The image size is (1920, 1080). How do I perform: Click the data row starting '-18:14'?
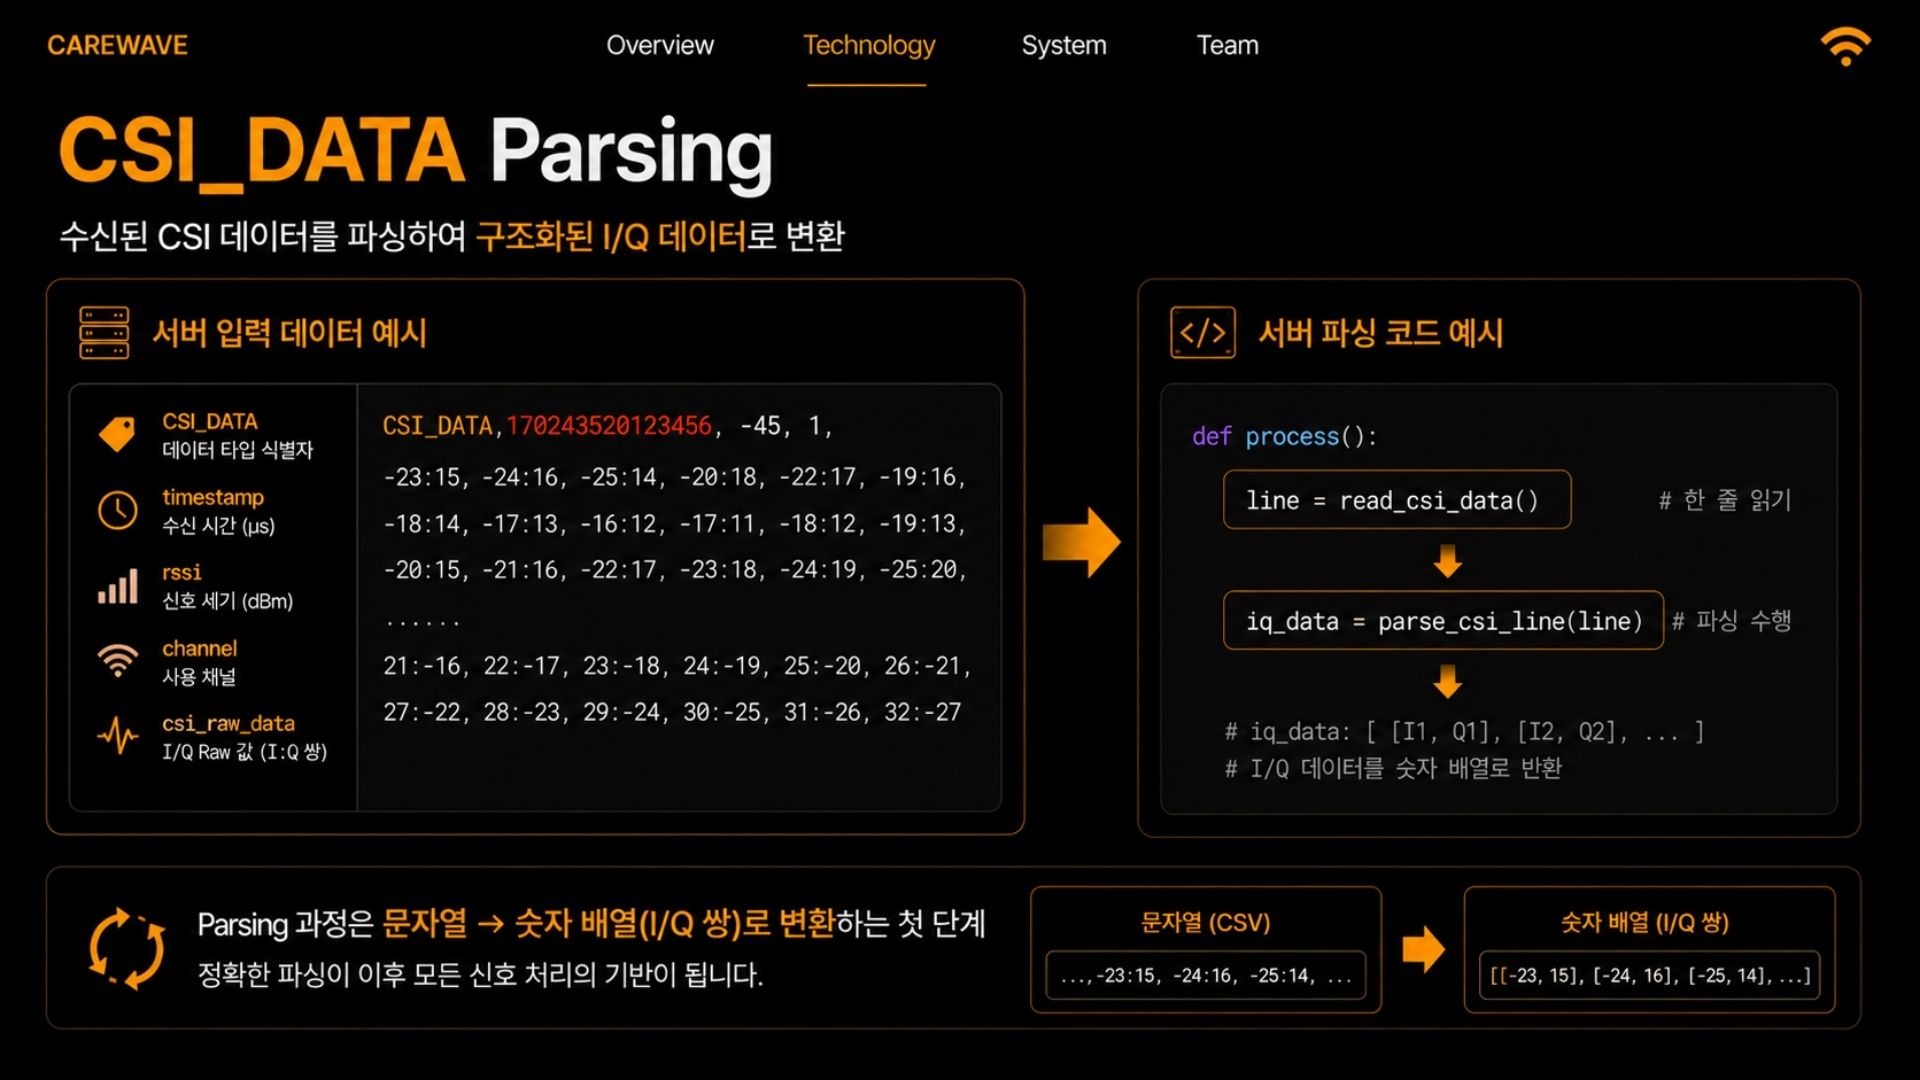674,524
